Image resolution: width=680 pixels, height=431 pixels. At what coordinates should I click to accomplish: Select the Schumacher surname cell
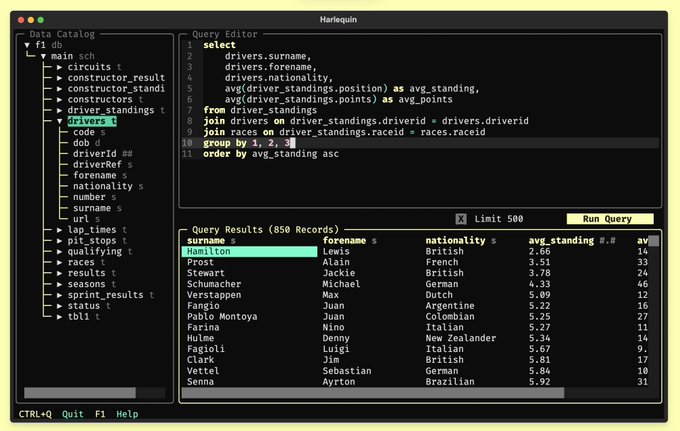pos(214,284)
